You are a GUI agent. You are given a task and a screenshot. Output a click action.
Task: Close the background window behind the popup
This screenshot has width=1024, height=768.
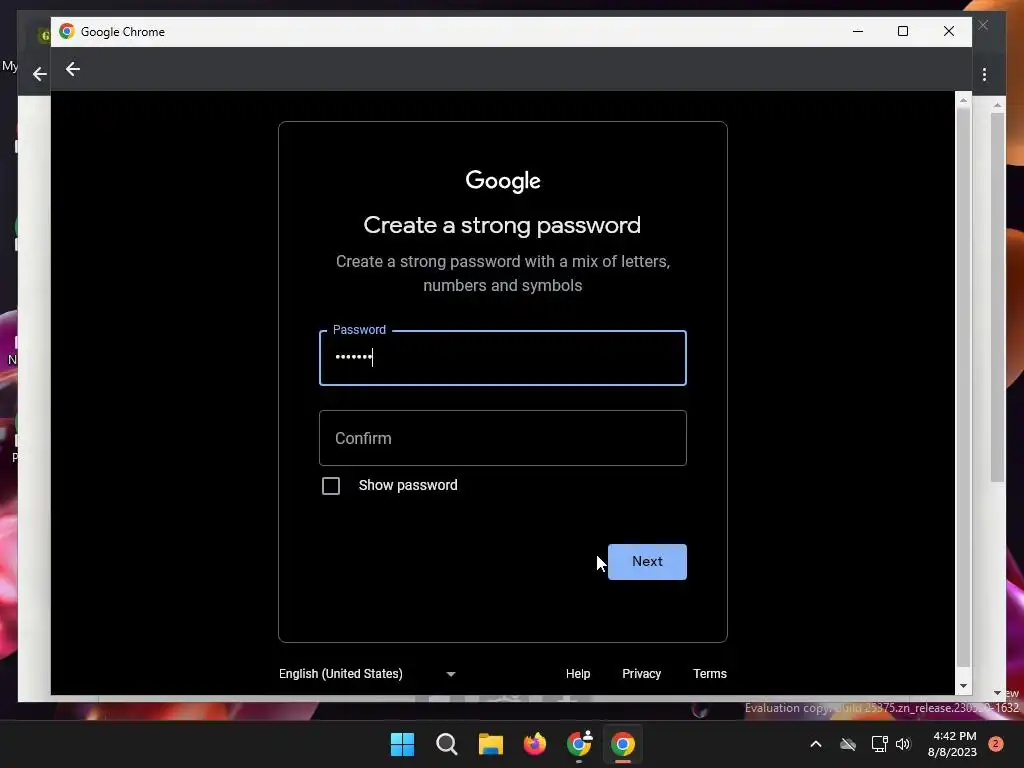coord(984,25)
